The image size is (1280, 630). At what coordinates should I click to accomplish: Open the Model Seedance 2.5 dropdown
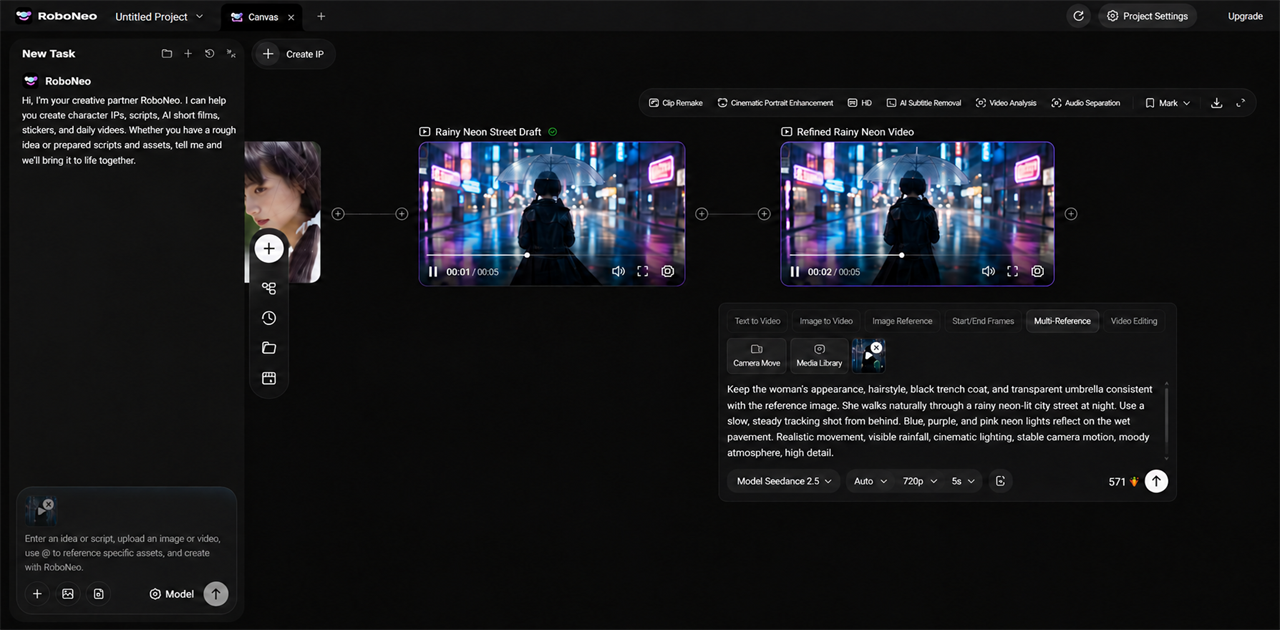[x=784, y=481]
